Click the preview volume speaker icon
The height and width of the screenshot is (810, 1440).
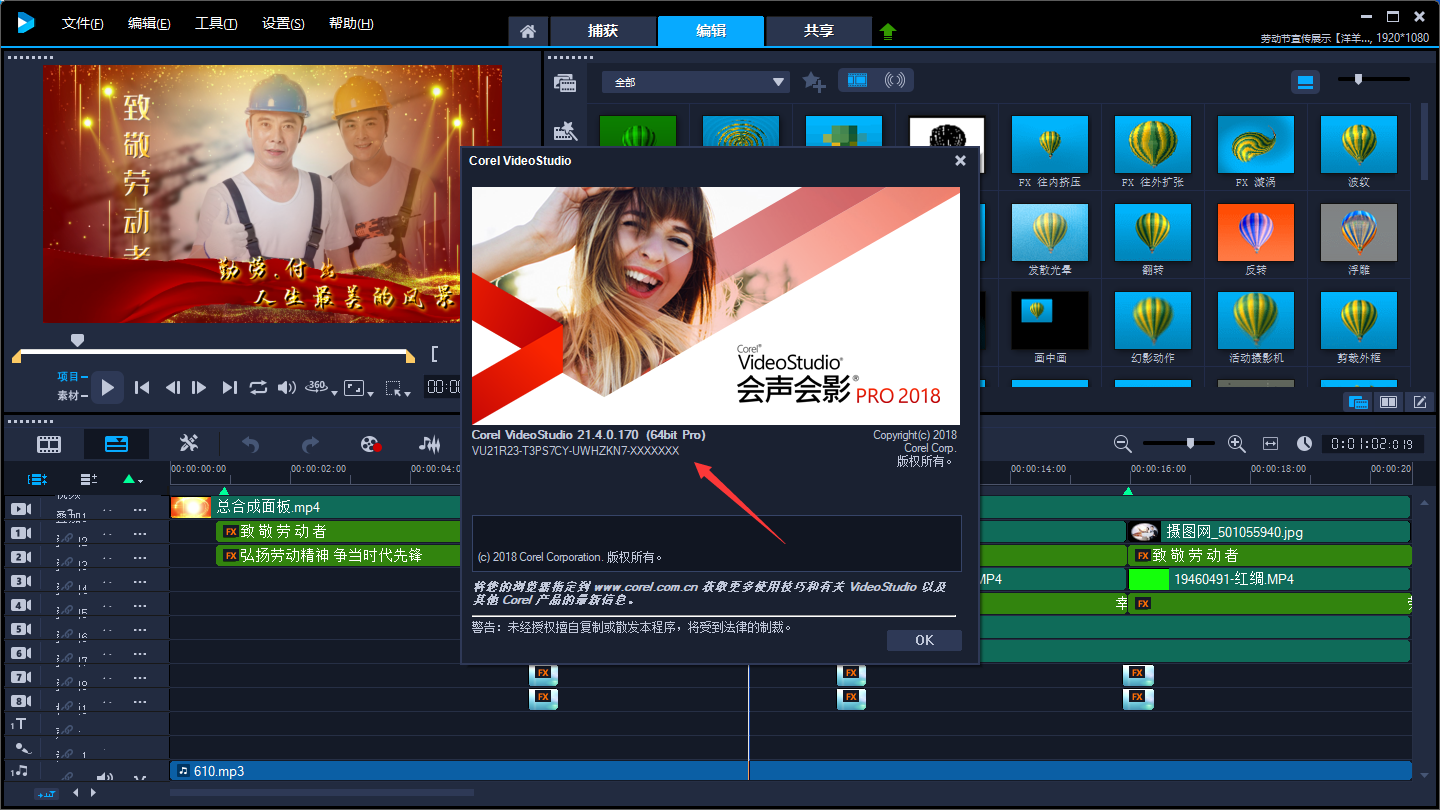287,387
